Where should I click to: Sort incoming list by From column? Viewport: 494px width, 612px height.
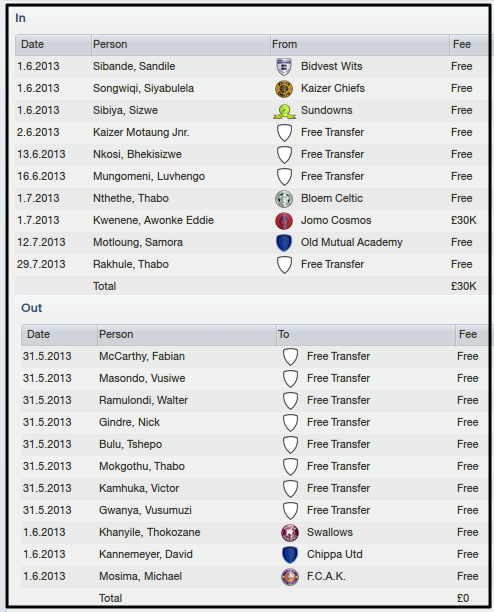coord(360,44)
